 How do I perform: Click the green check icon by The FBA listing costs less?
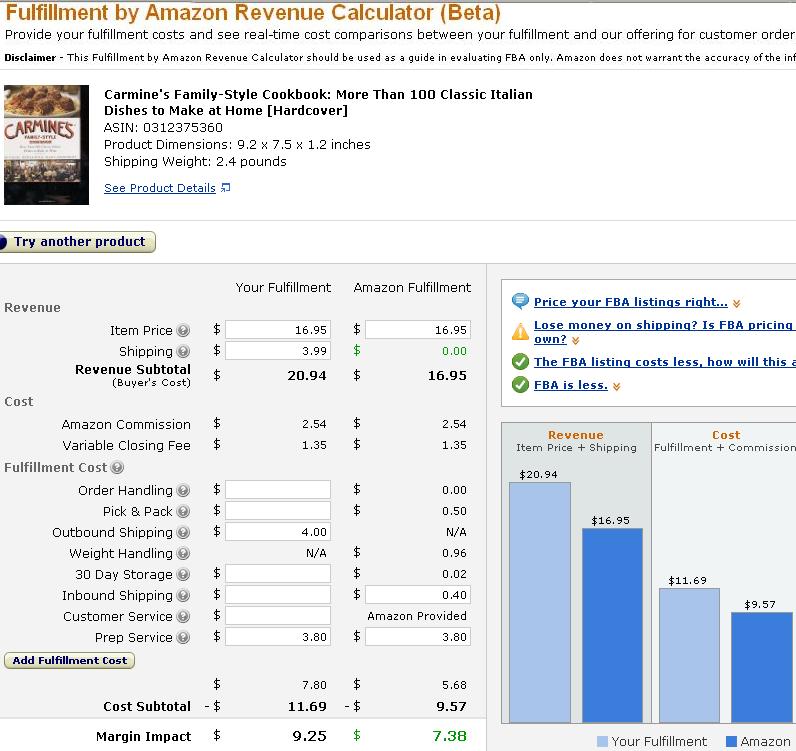point(520,362)
